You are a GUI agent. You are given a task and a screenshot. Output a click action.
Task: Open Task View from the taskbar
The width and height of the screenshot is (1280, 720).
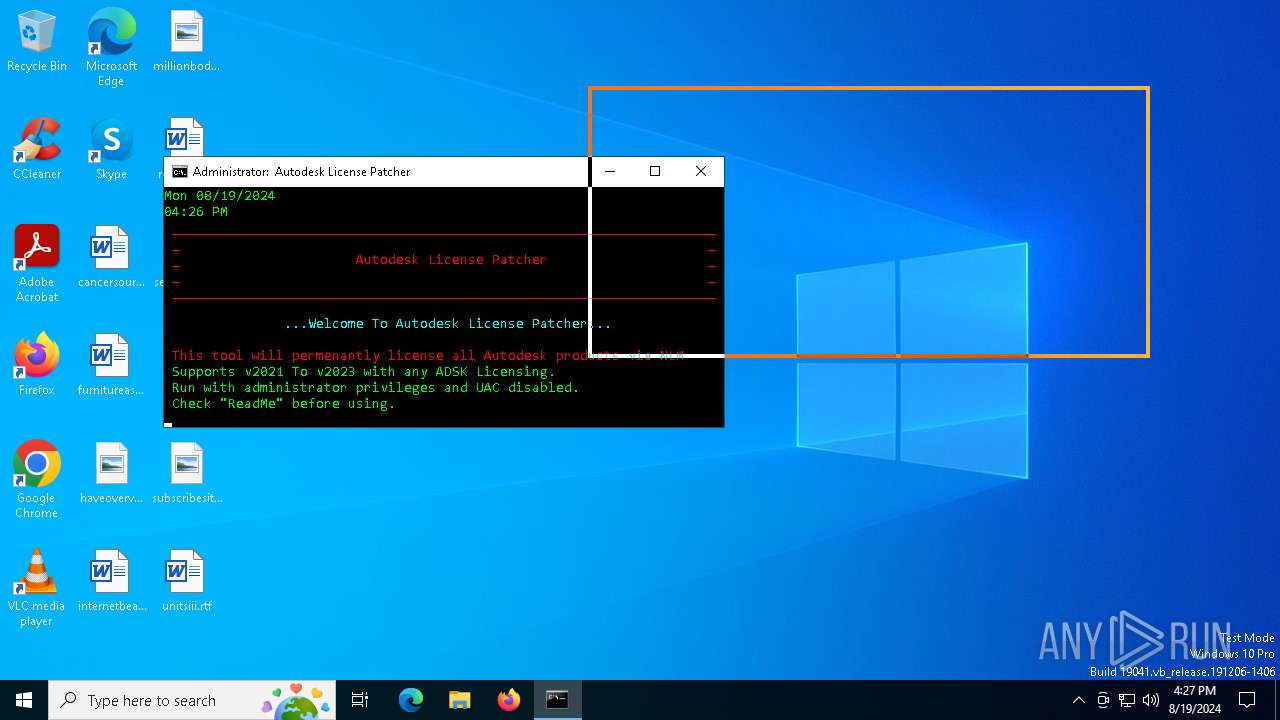coord(360,700)
